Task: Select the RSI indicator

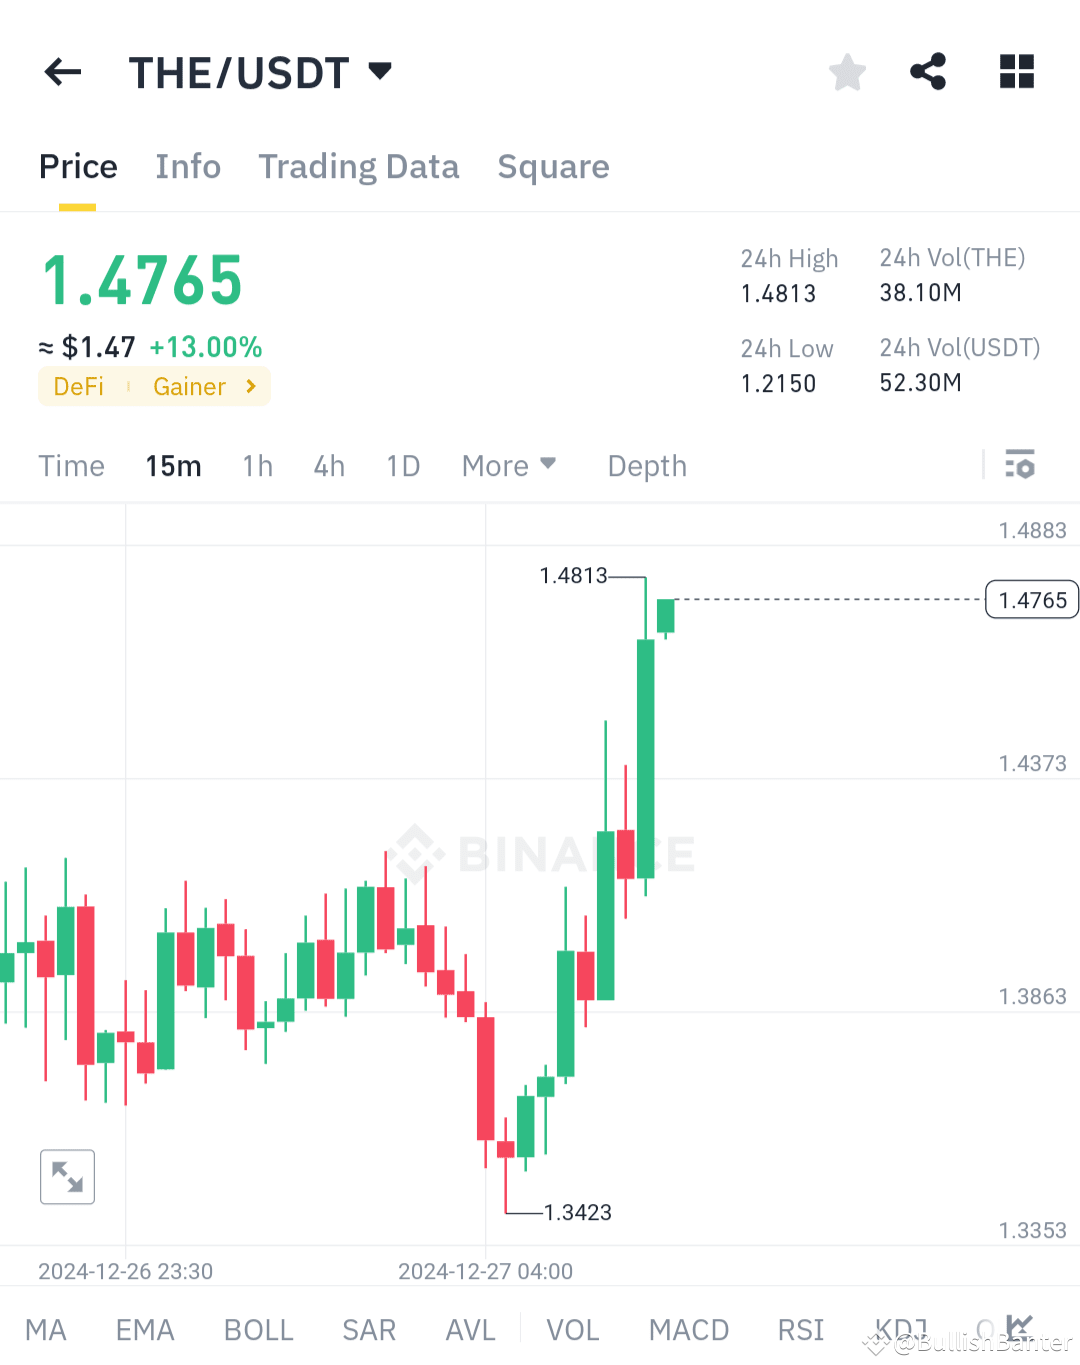Action: point(800,1330)
